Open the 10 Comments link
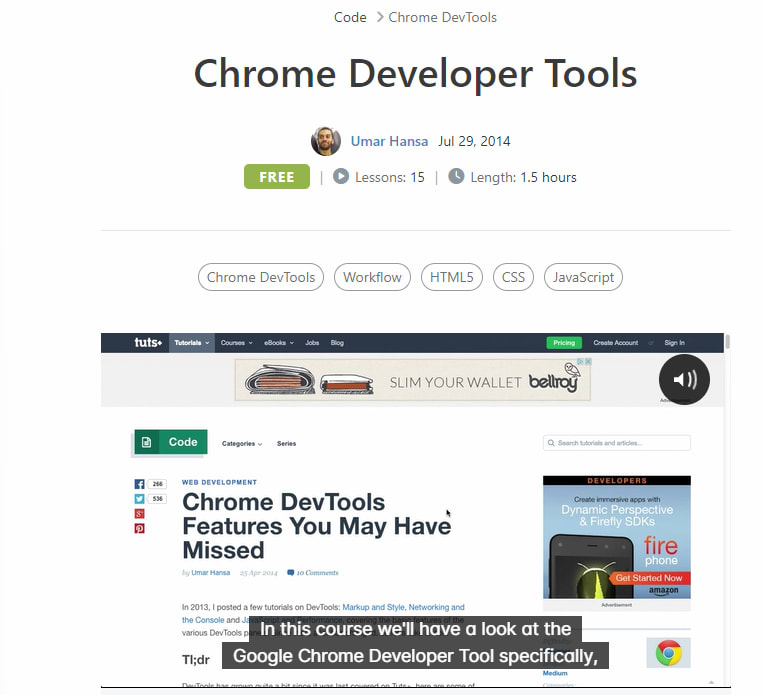 [x=317, y=573]
